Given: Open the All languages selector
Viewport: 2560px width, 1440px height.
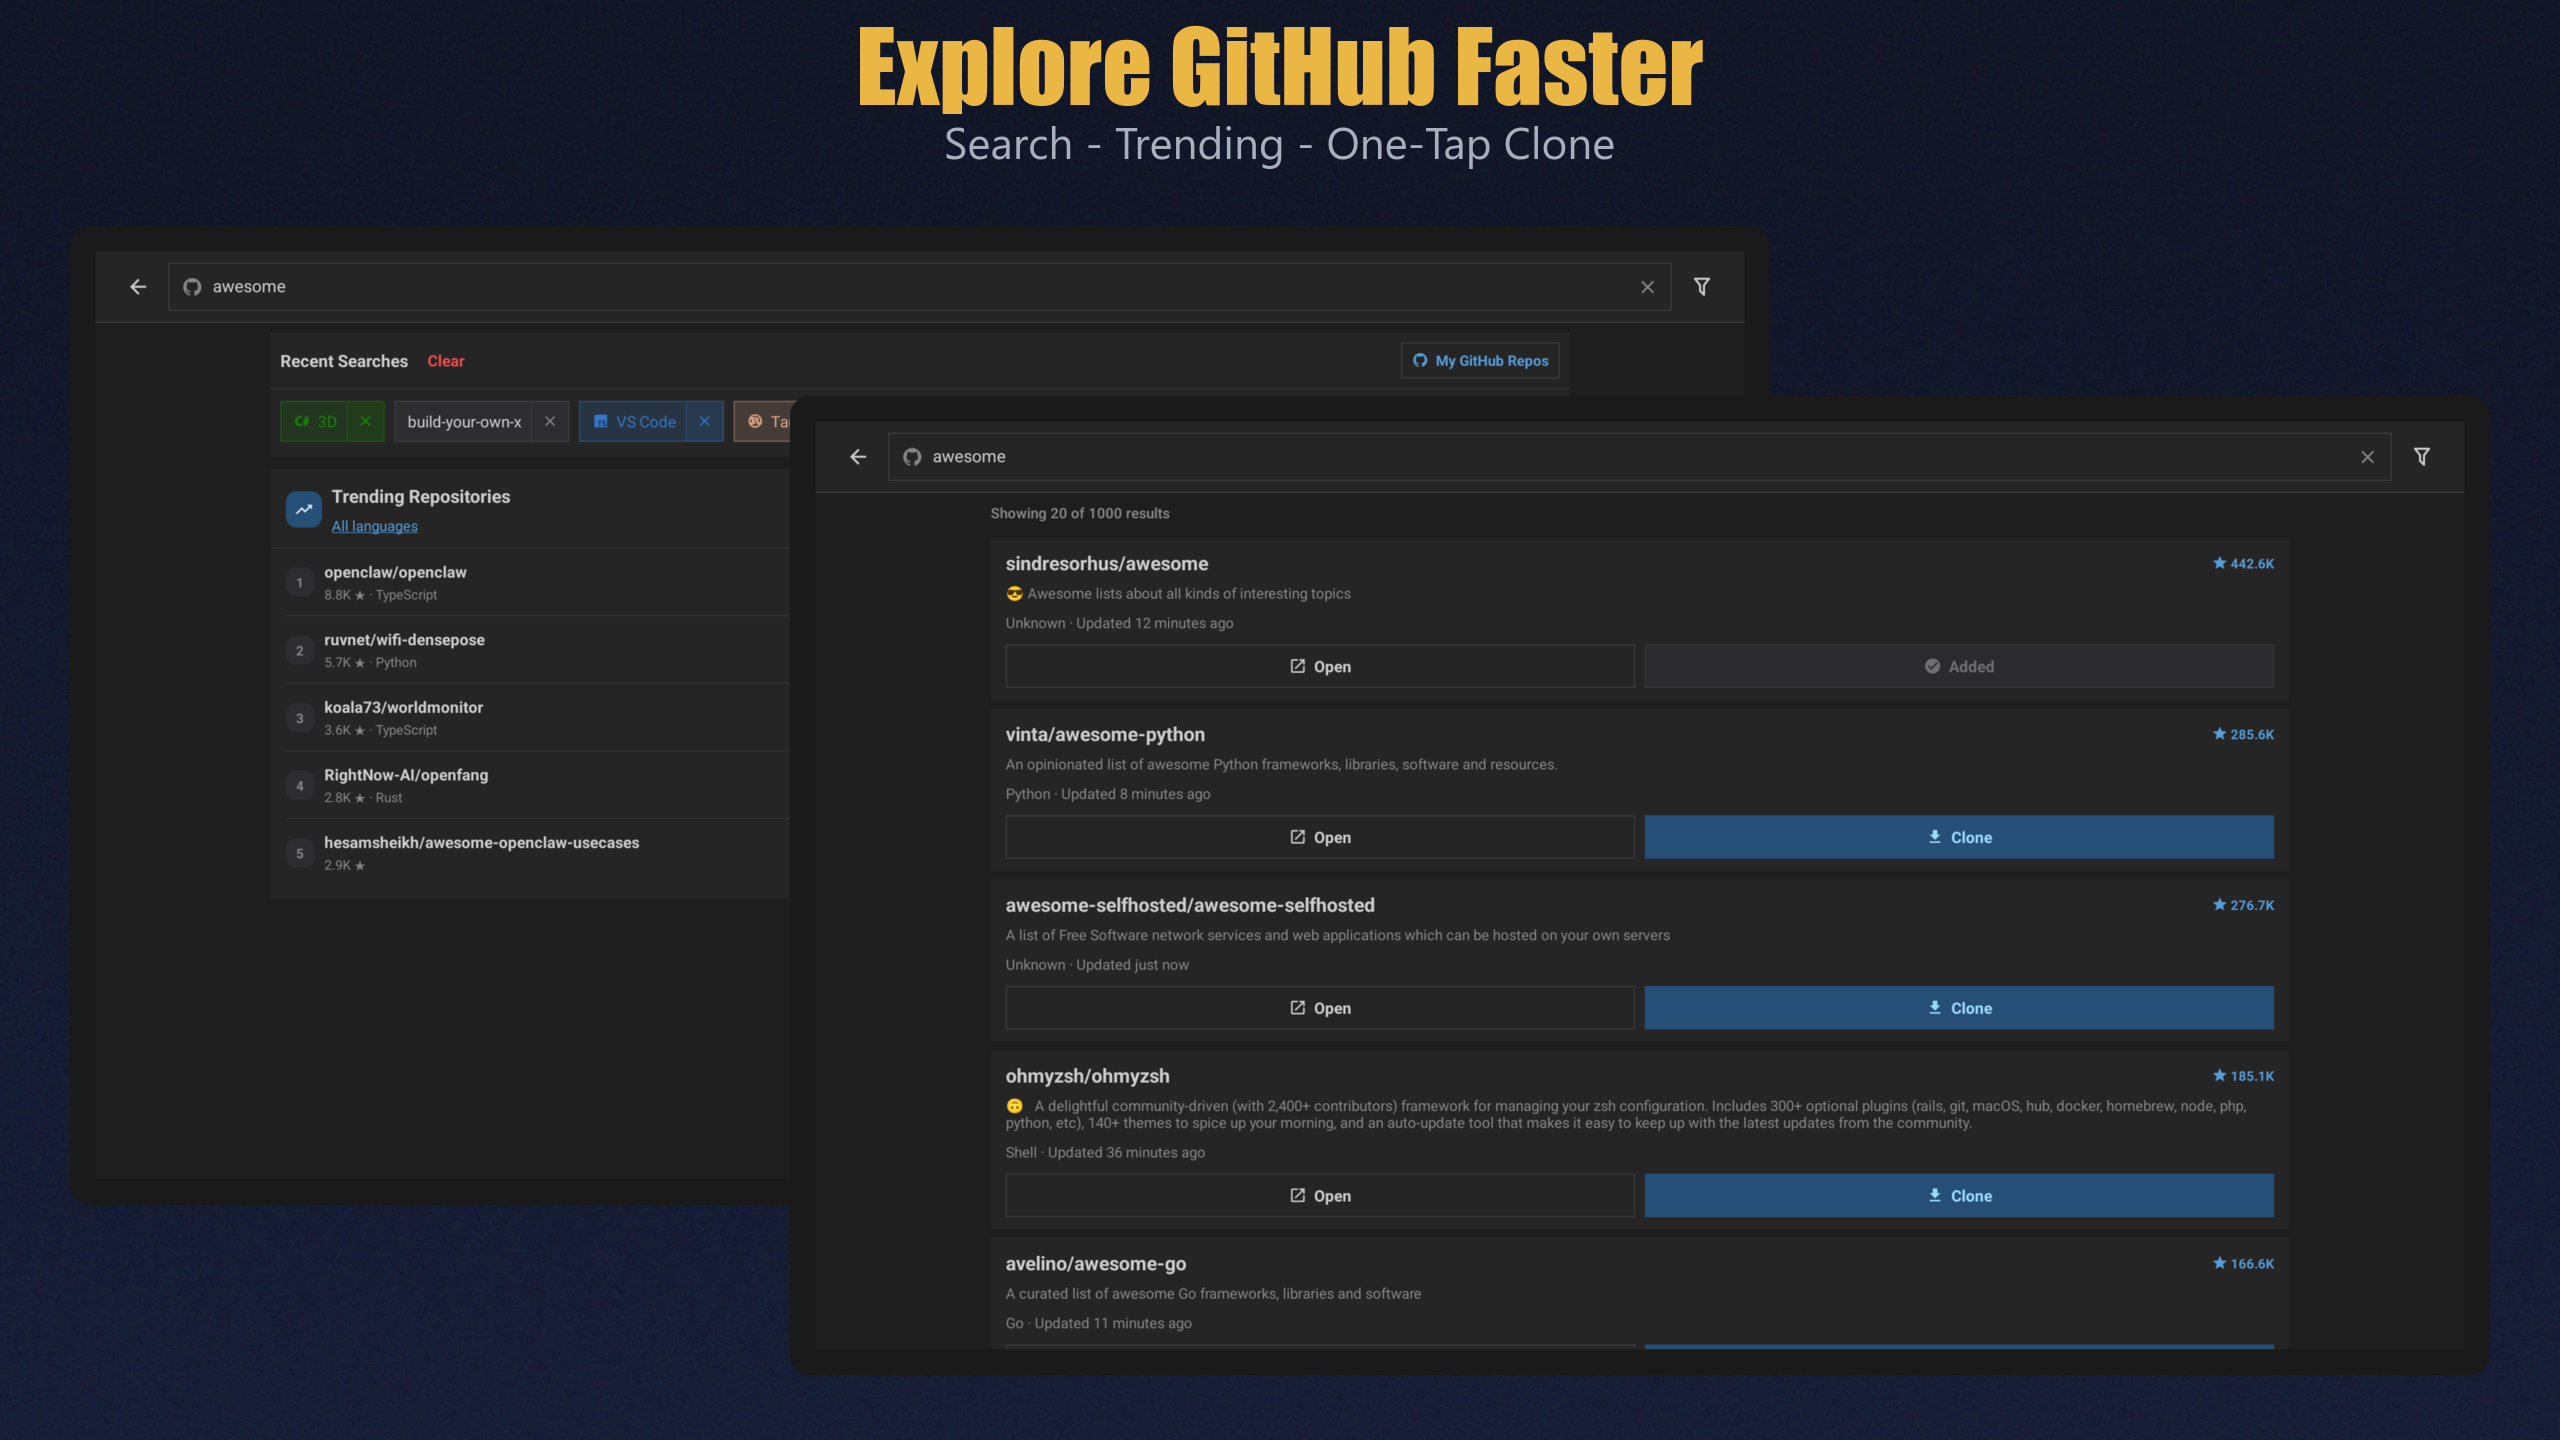Looking at the screenshot, I should pos(374,525).
